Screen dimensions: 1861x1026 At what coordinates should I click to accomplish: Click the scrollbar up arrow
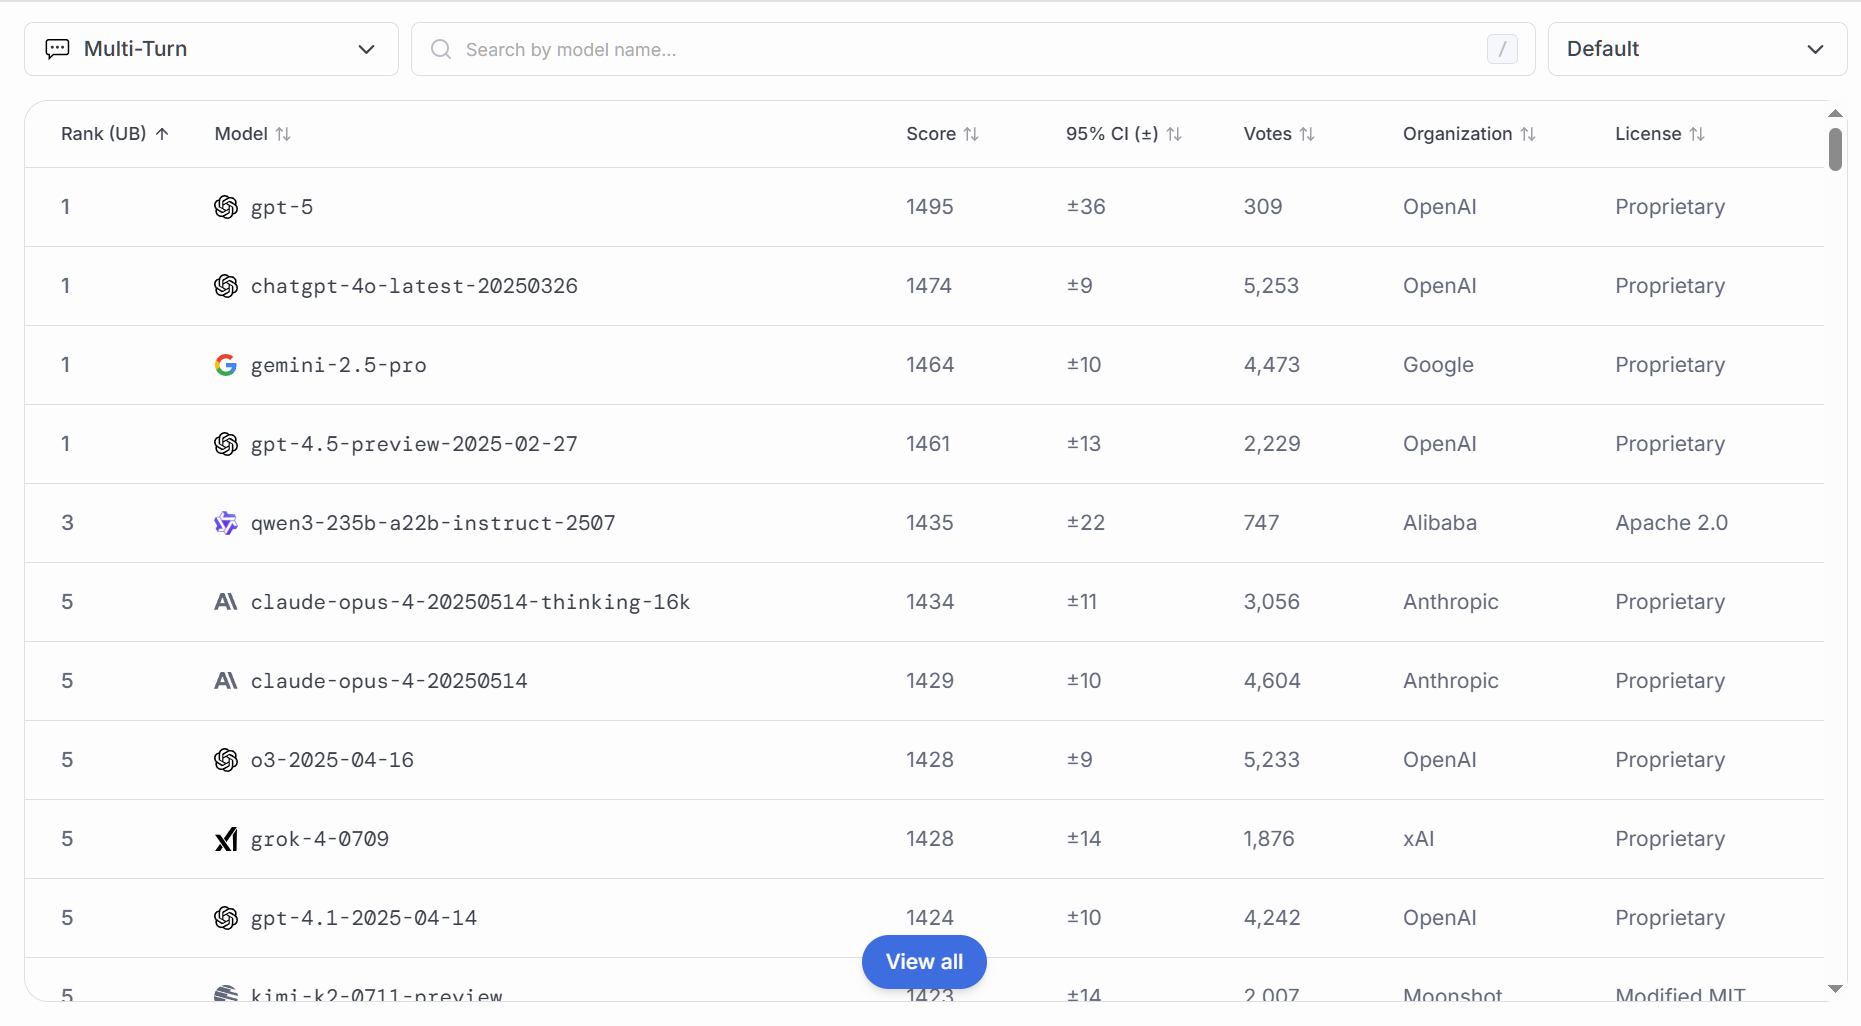pyautogui.click(x=1835, y=114)
